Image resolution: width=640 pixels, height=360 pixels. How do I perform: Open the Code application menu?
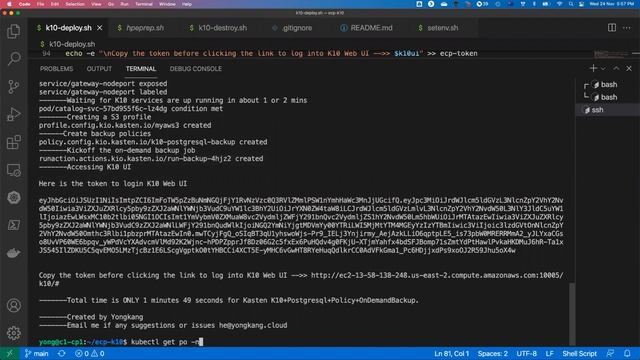click(x=24, y=4)
